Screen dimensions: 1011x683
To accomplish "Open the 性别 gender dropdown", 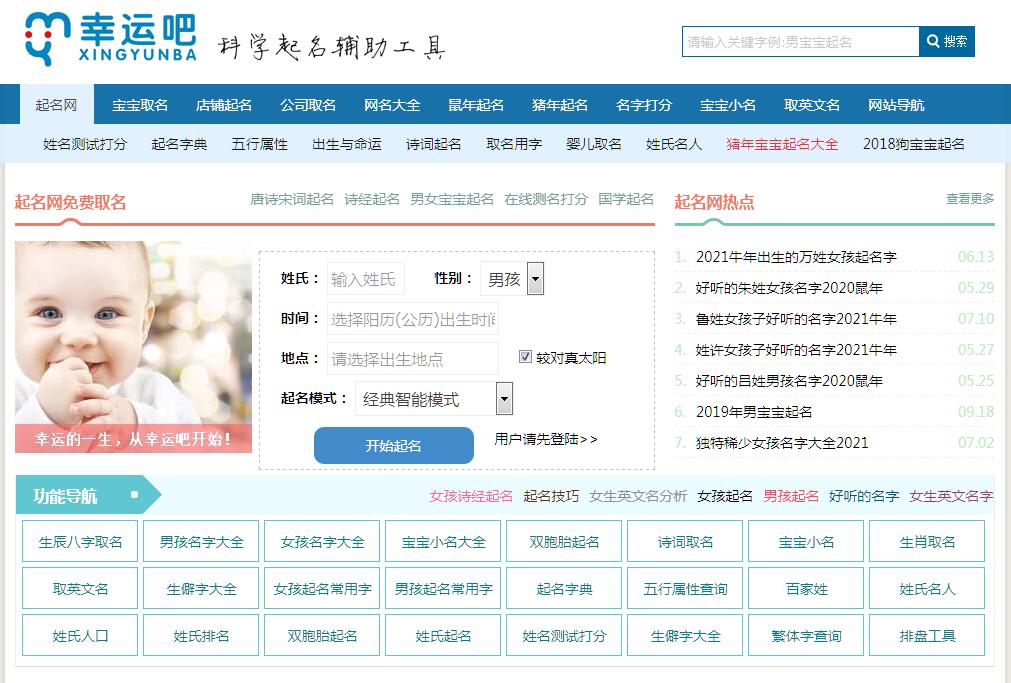I will (512, 279).
